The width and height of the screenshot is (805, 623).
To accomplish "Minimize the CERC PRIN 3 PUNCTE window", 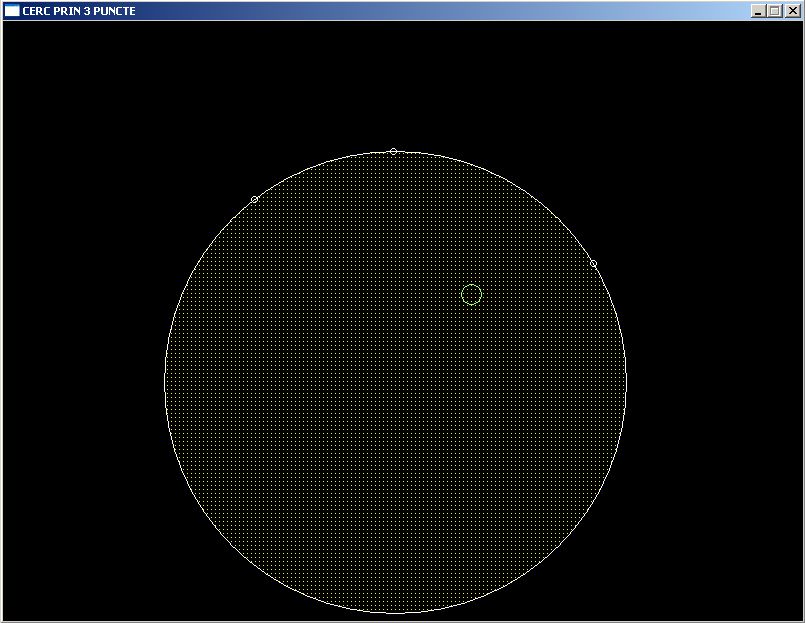I will point(758,11).
